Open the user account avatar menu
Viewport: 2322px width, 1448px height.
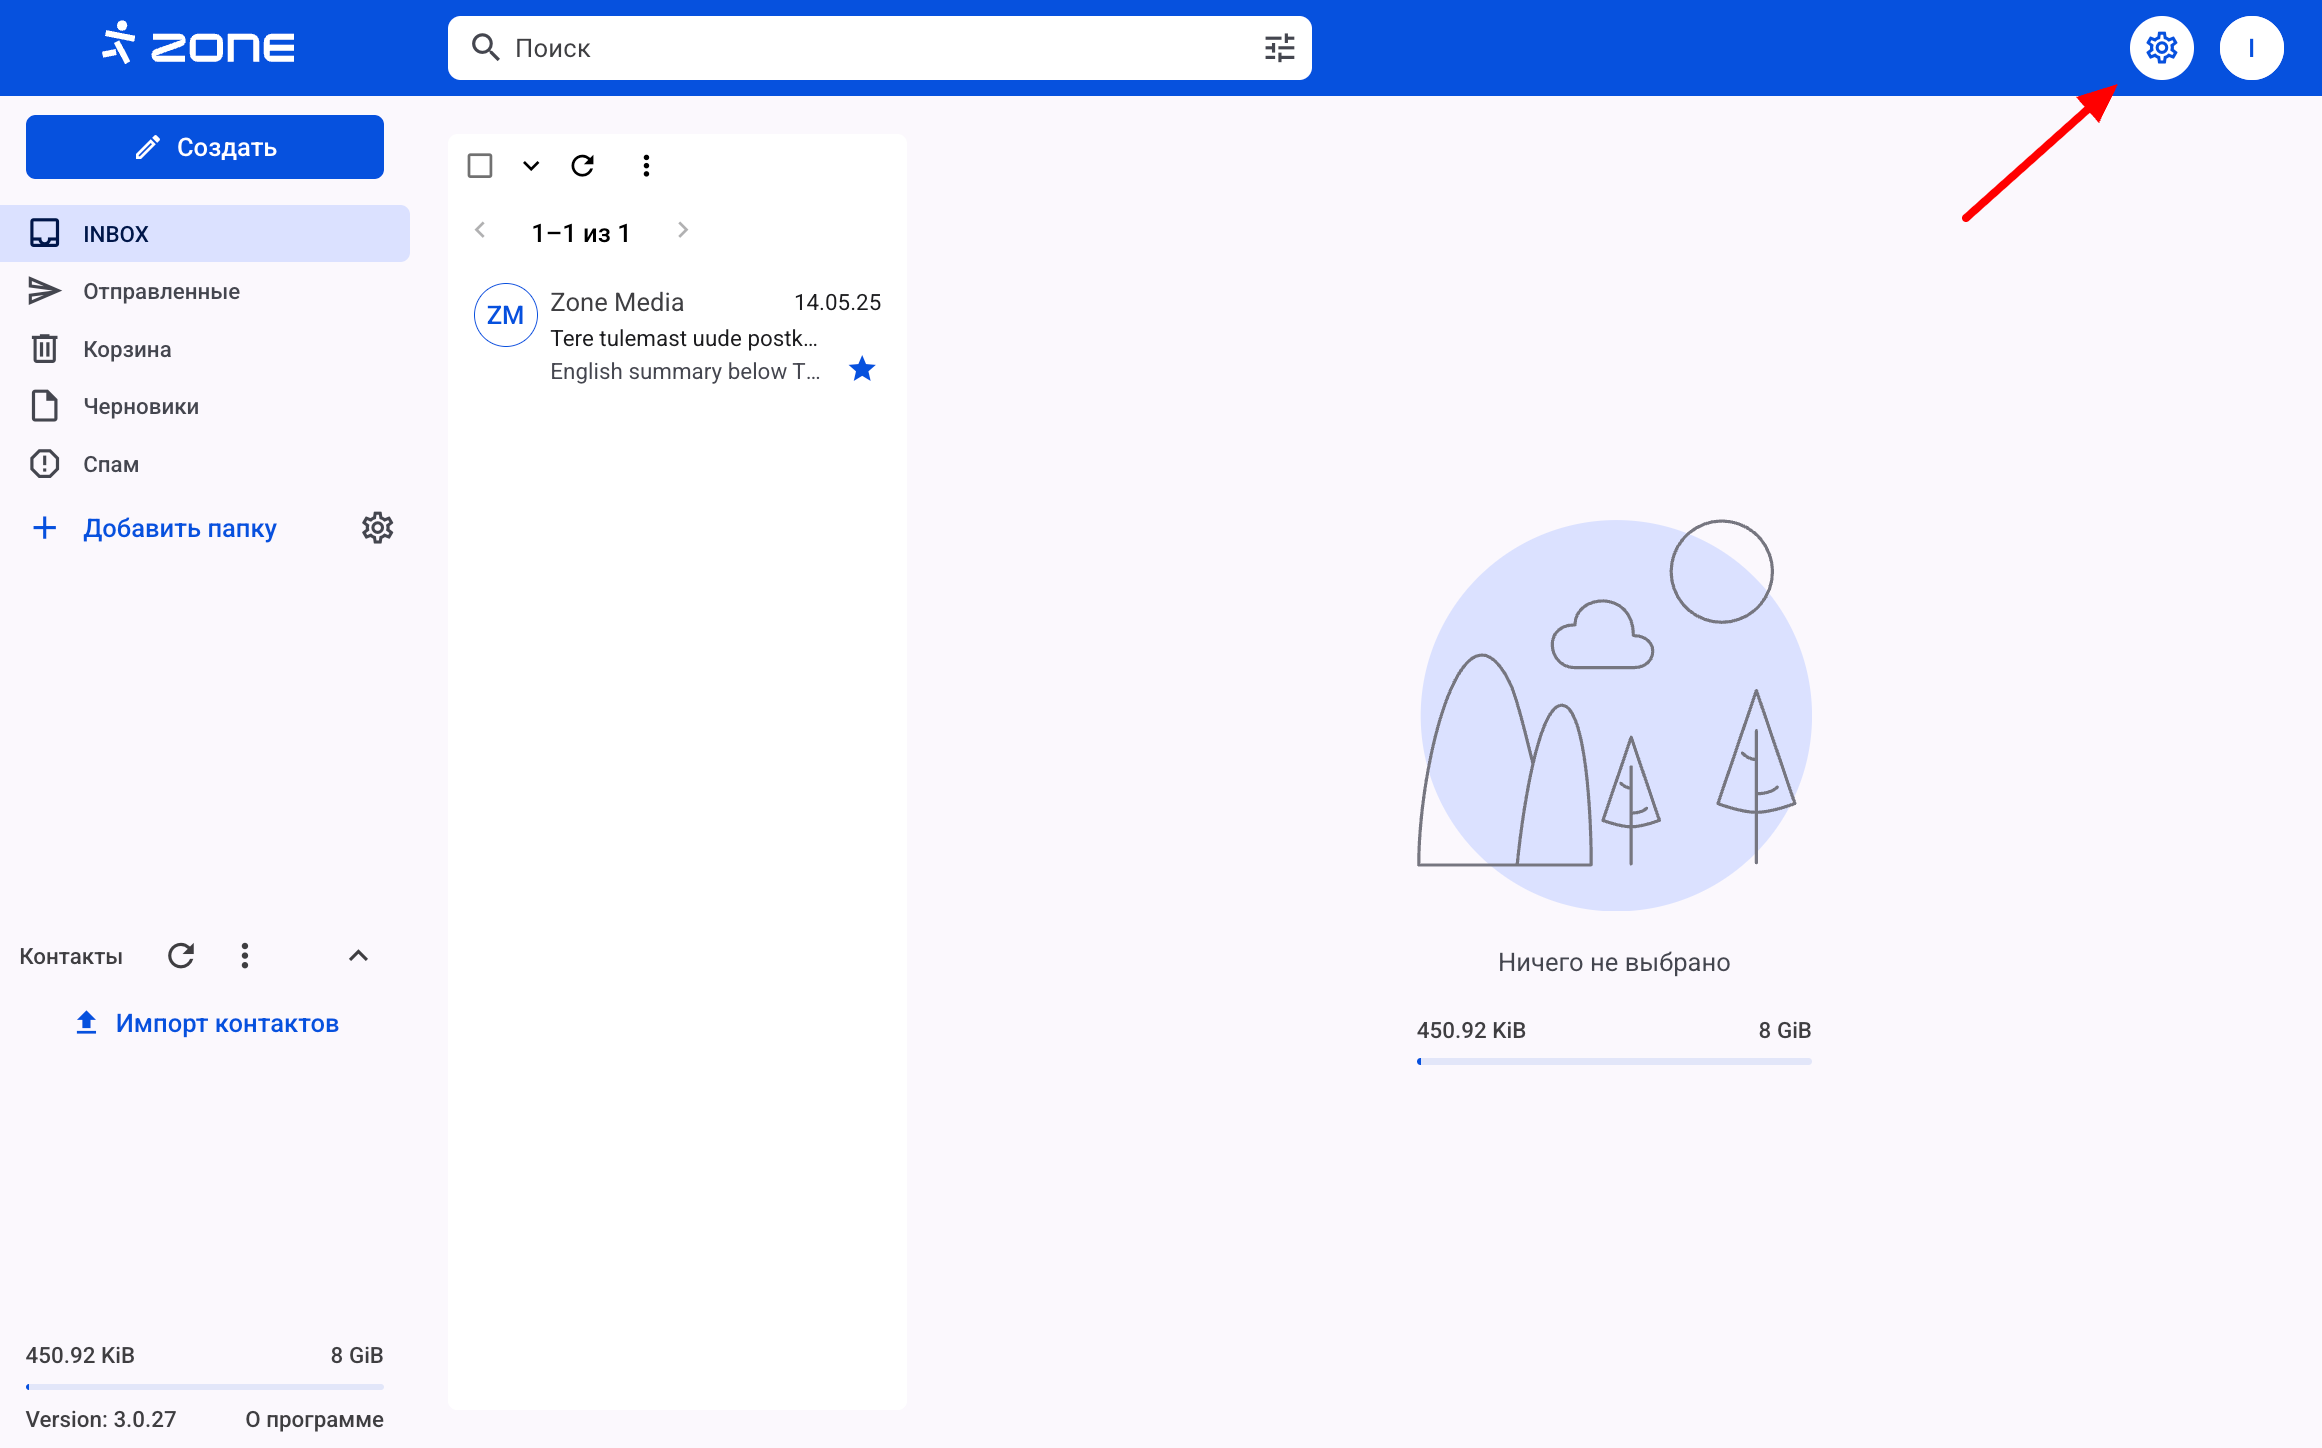2251,48
